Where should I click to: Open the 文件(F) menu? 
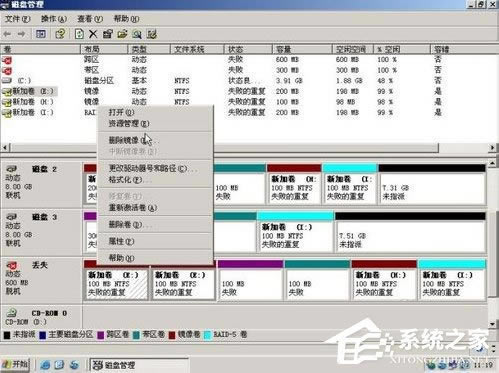17,19
